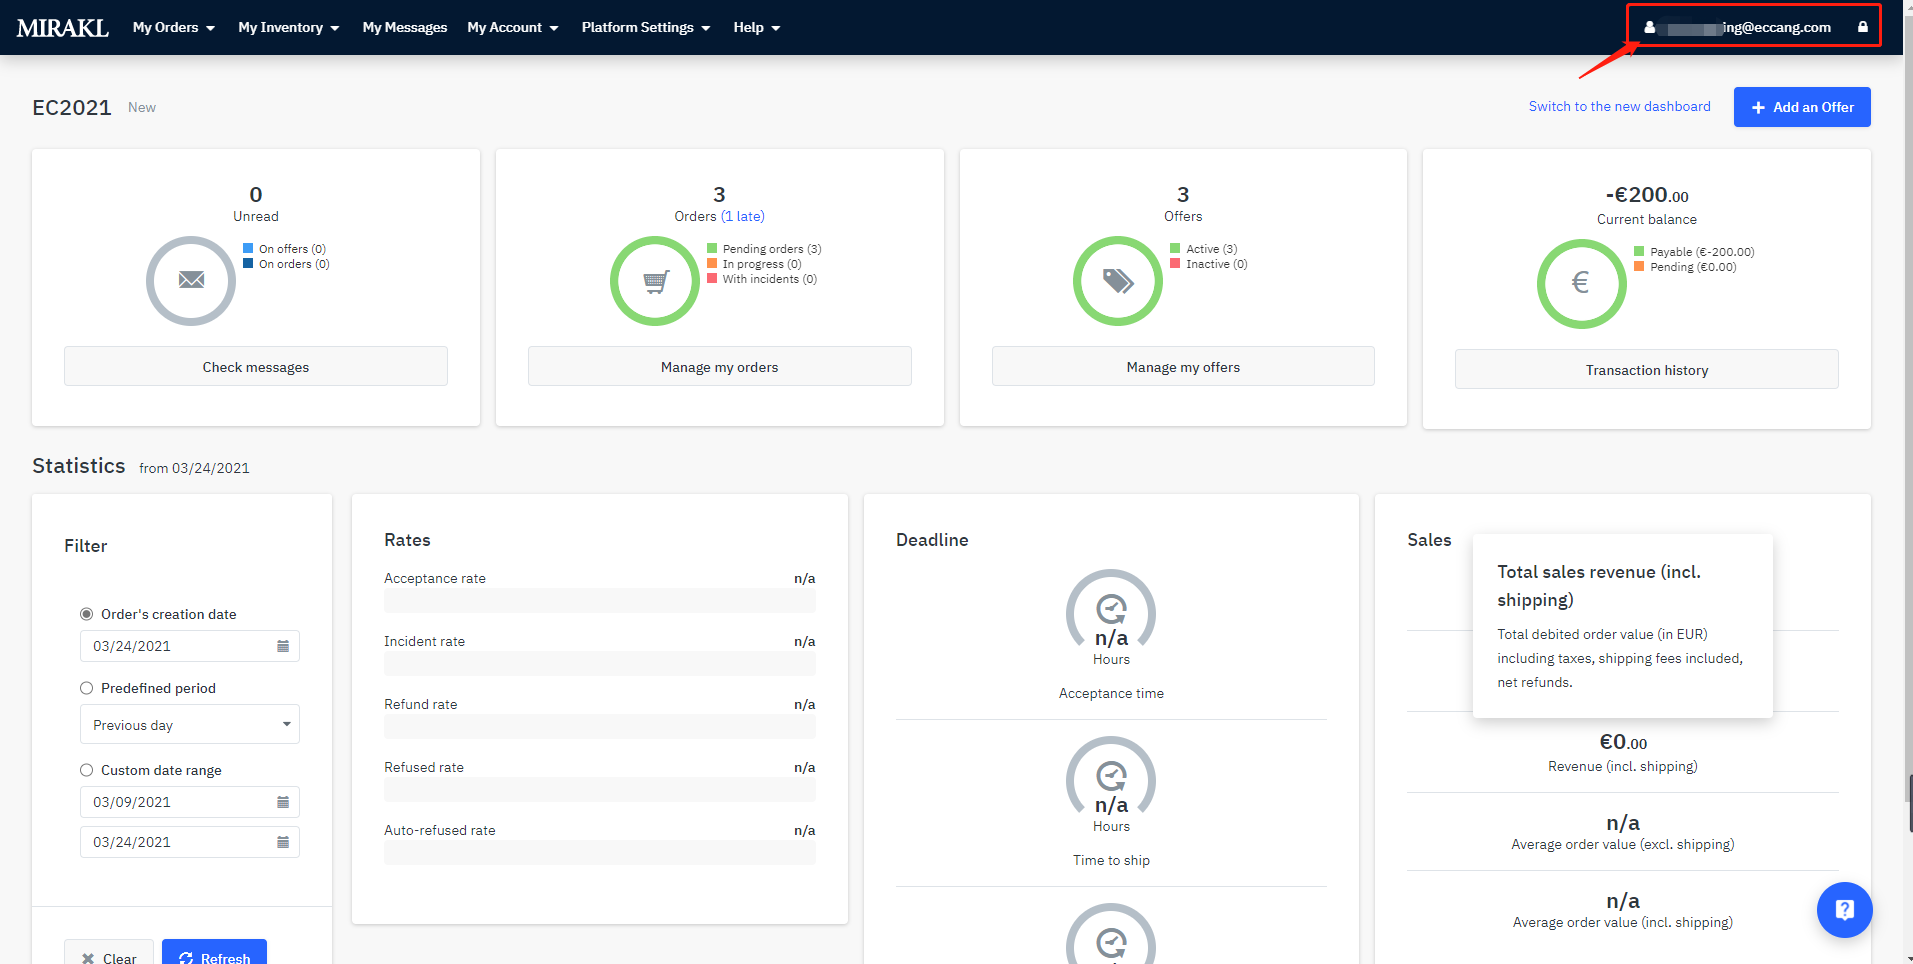Click the user profile icon in header
This screenshot has width=1913, height=964.
(x=1649, y=28)
